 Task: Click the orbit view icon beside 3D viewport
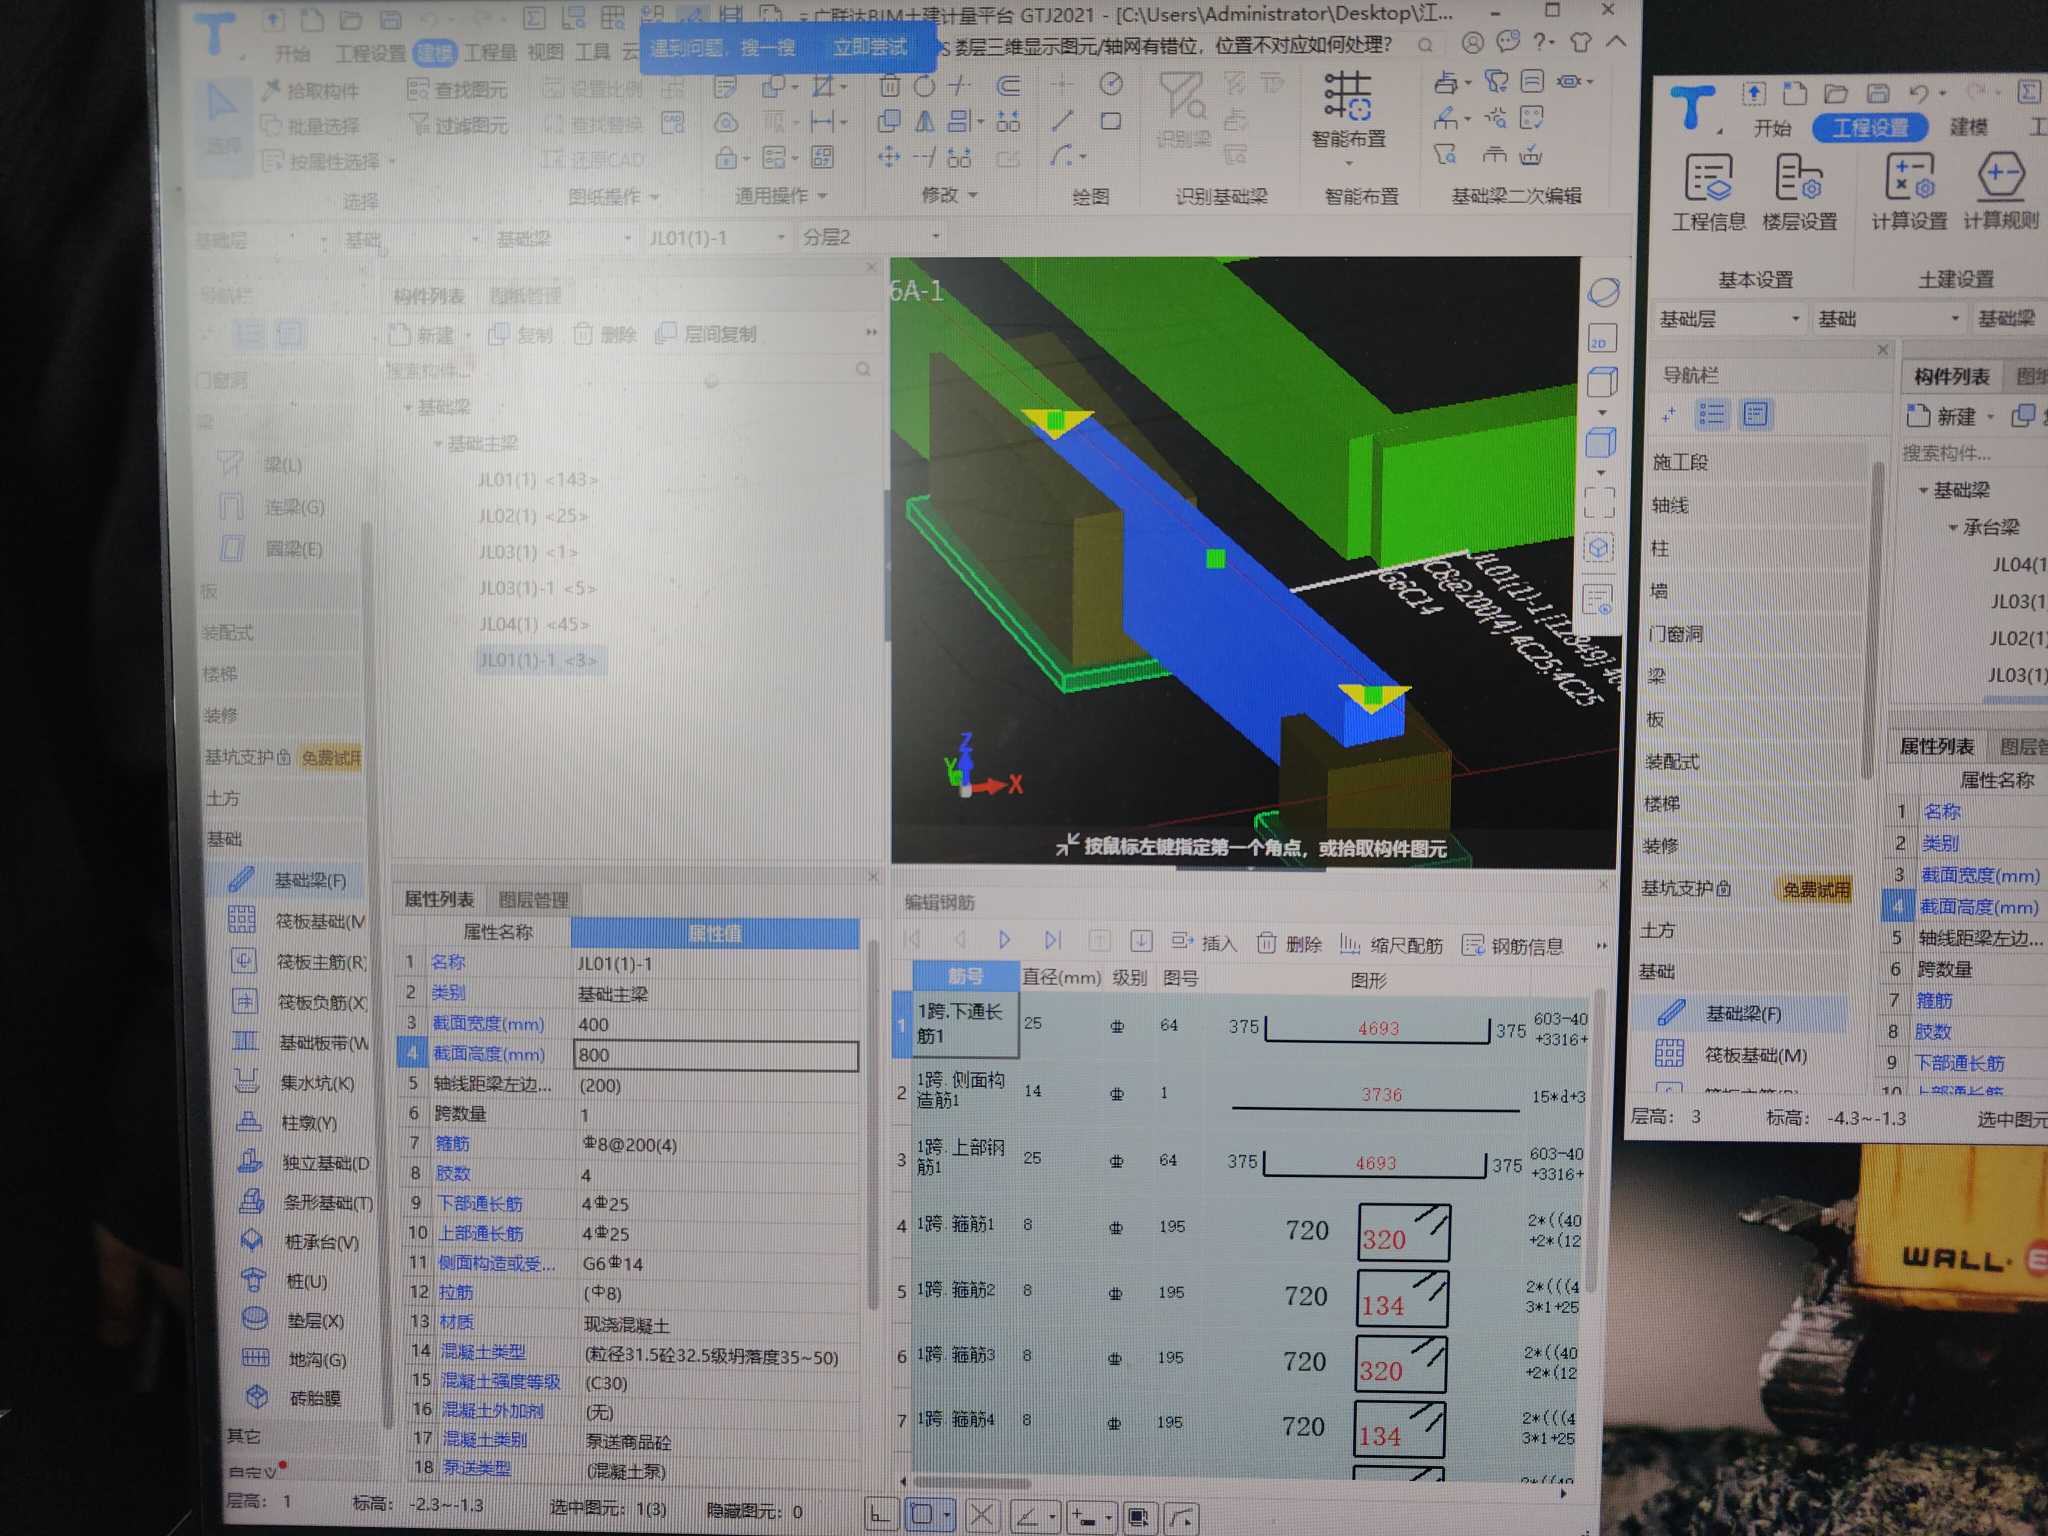pos(1603,293)
